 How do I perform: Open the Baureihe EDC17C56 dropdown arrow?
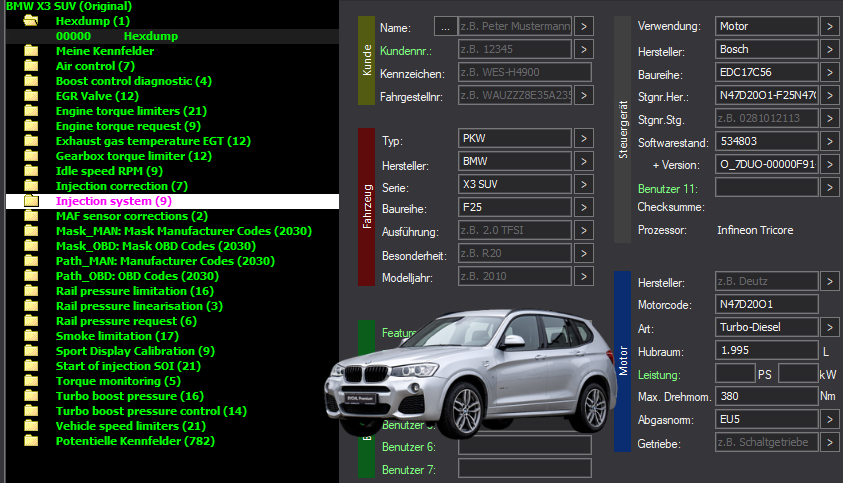(x=830, y=73)
